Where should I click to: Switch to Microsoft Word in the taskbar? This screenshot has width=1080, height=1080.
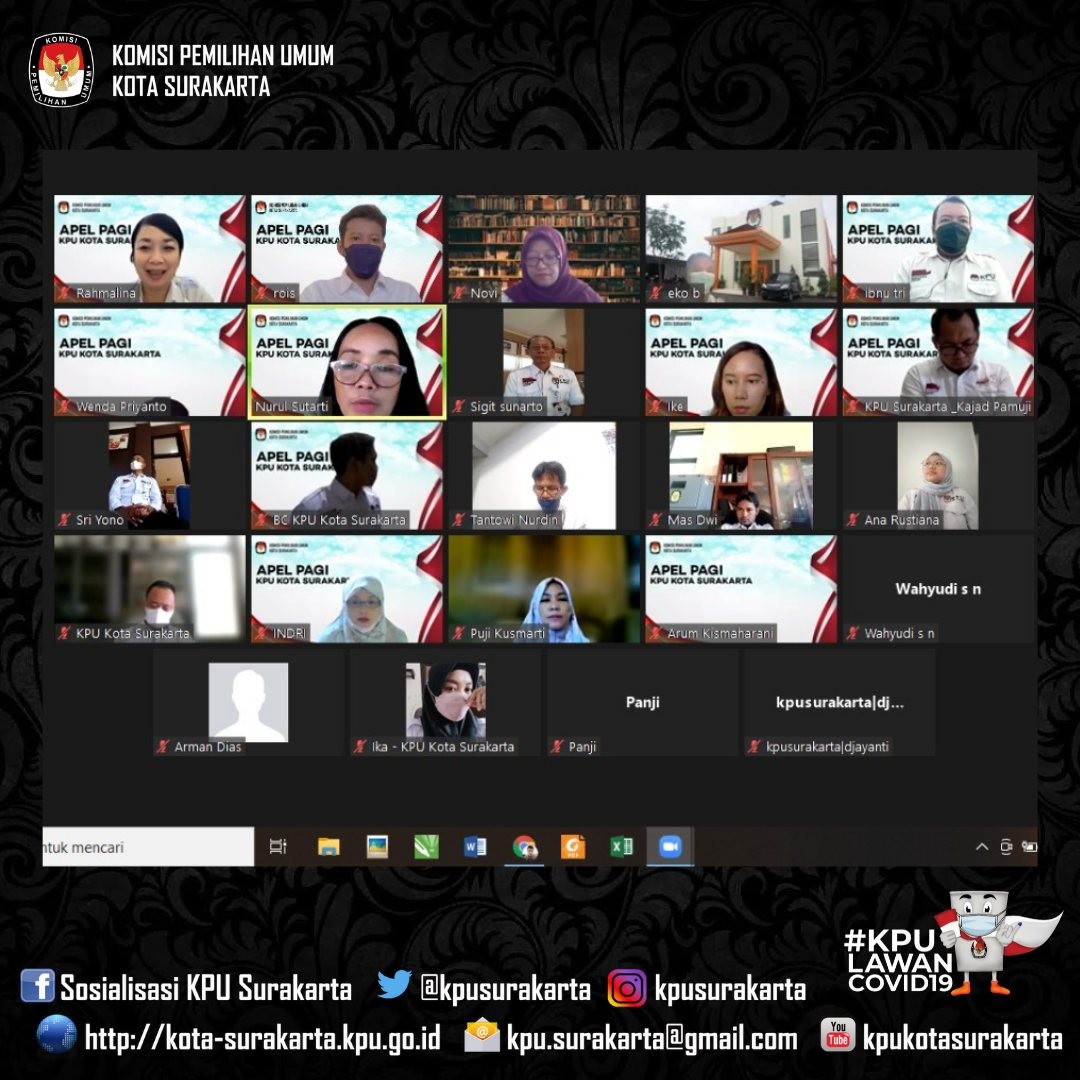tap(475, 847)
